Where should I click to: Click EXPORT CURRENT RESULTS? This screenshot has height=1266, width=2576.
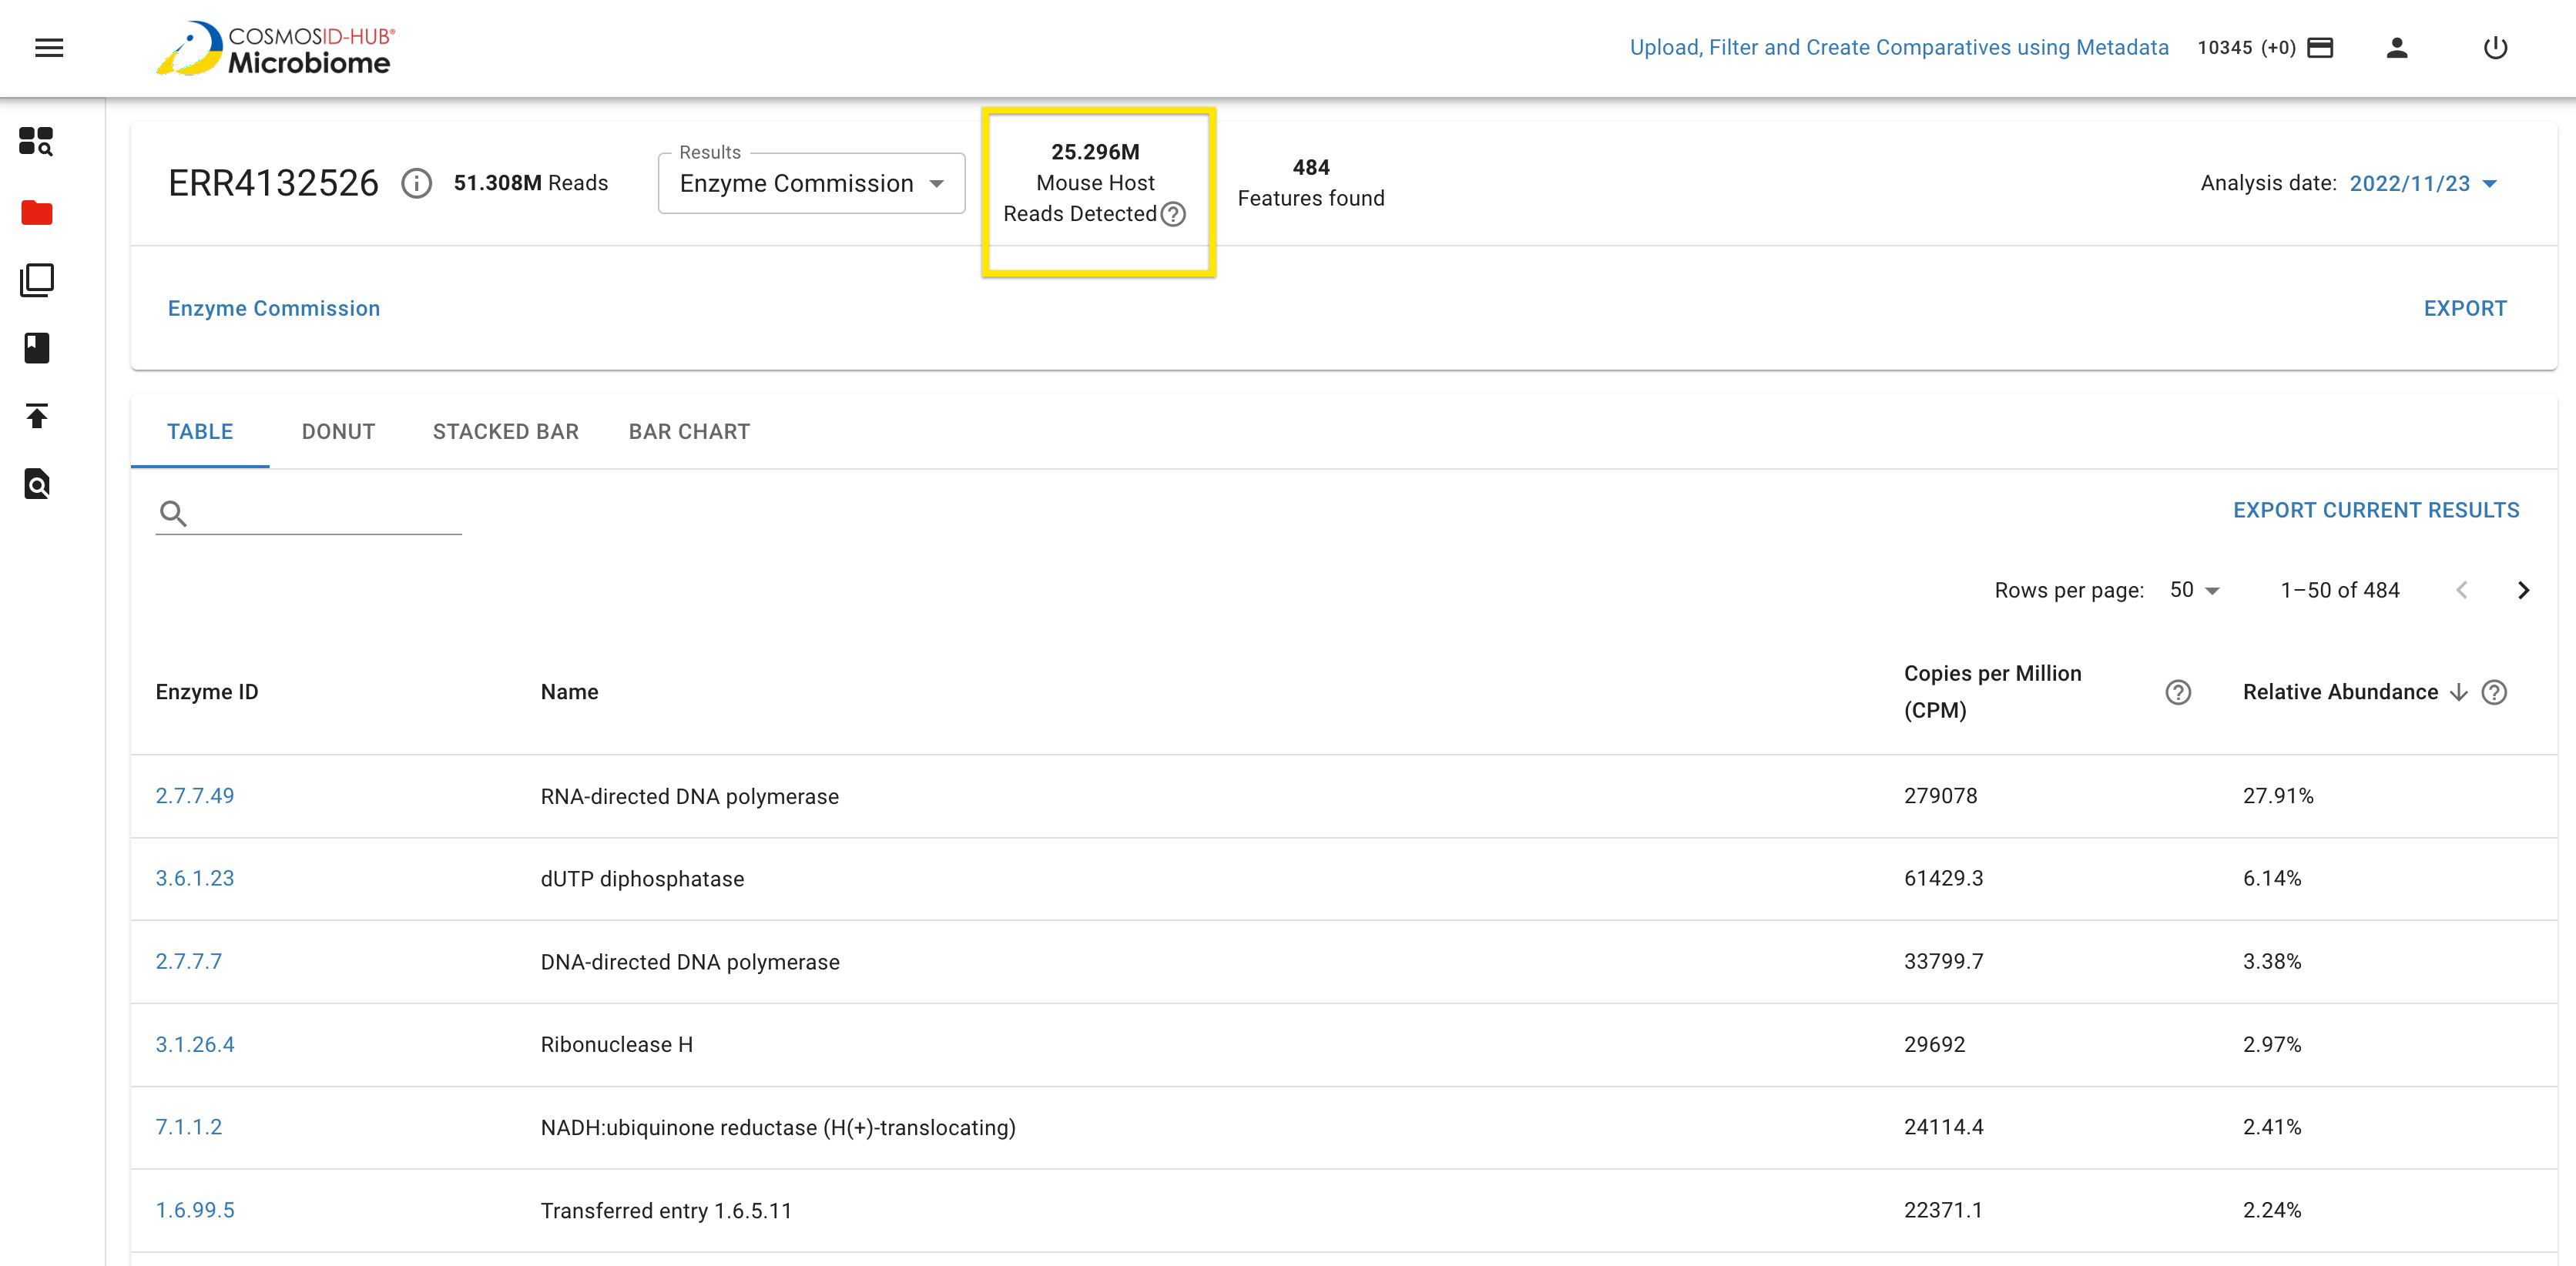(2377, 510)
